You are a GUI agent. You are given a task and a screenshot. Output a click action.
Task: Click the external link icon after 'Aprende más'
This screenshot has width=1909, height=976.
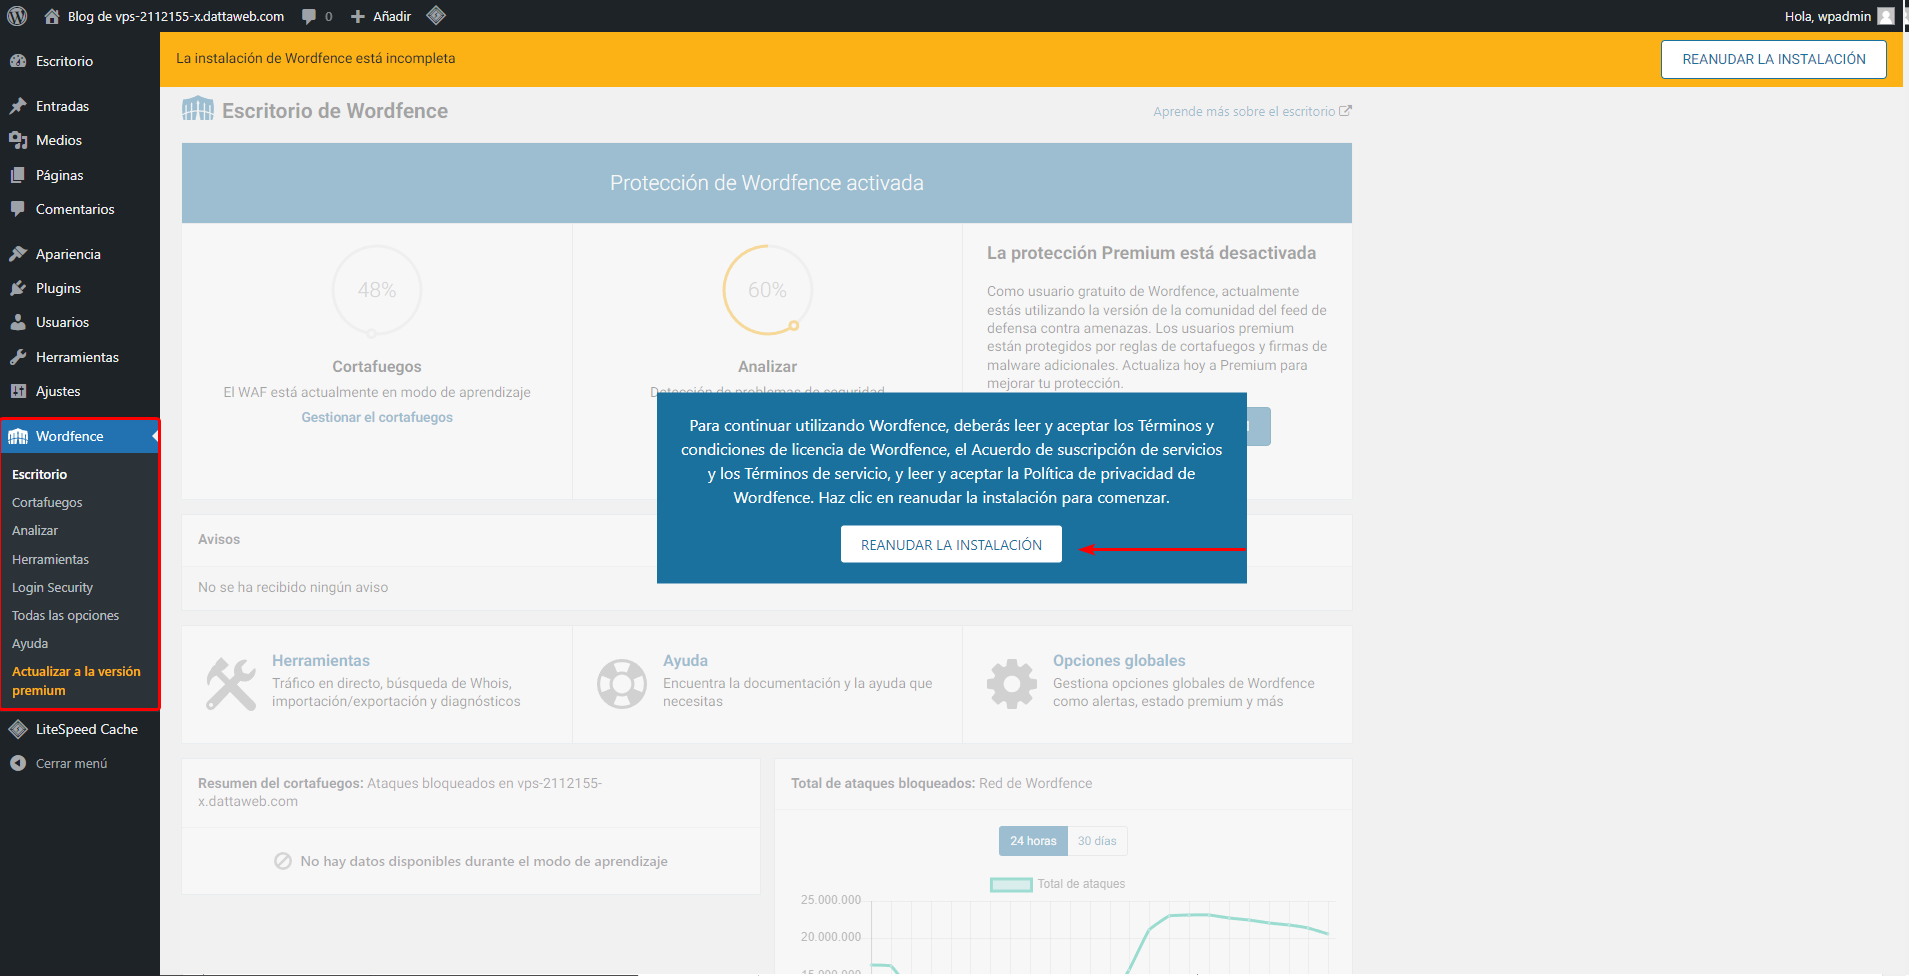1345,111
